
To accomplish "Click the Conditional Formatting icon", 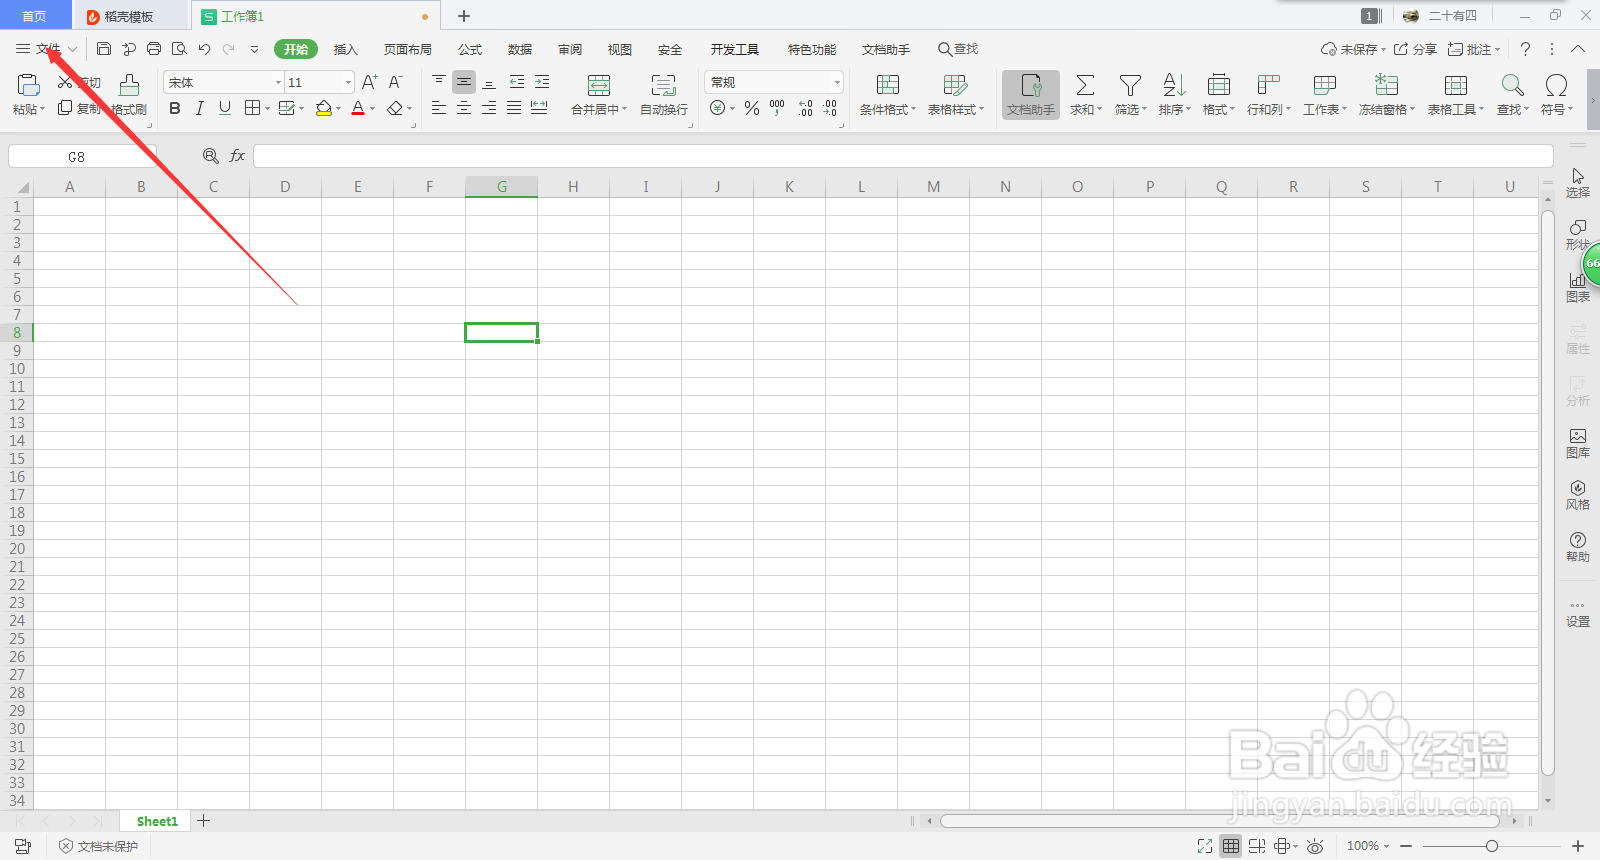I will tap(888, 85).
